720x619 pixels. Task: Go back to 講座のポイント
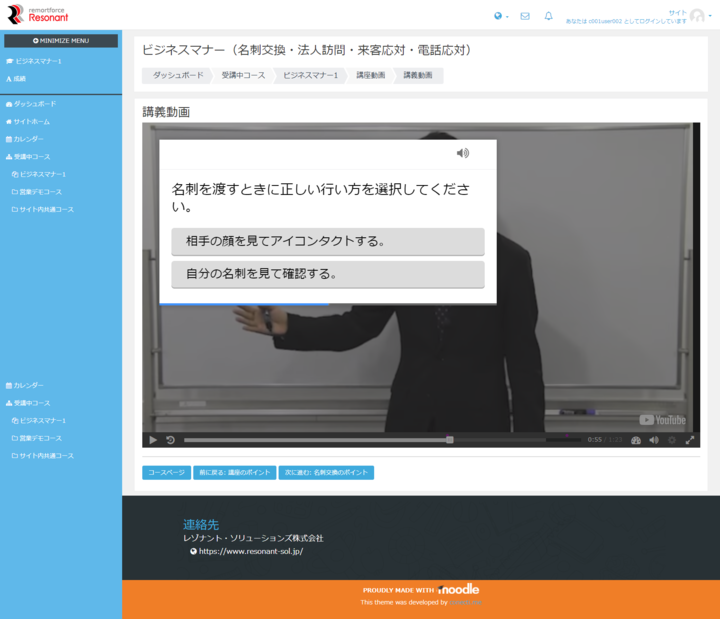tap(235, 473)
